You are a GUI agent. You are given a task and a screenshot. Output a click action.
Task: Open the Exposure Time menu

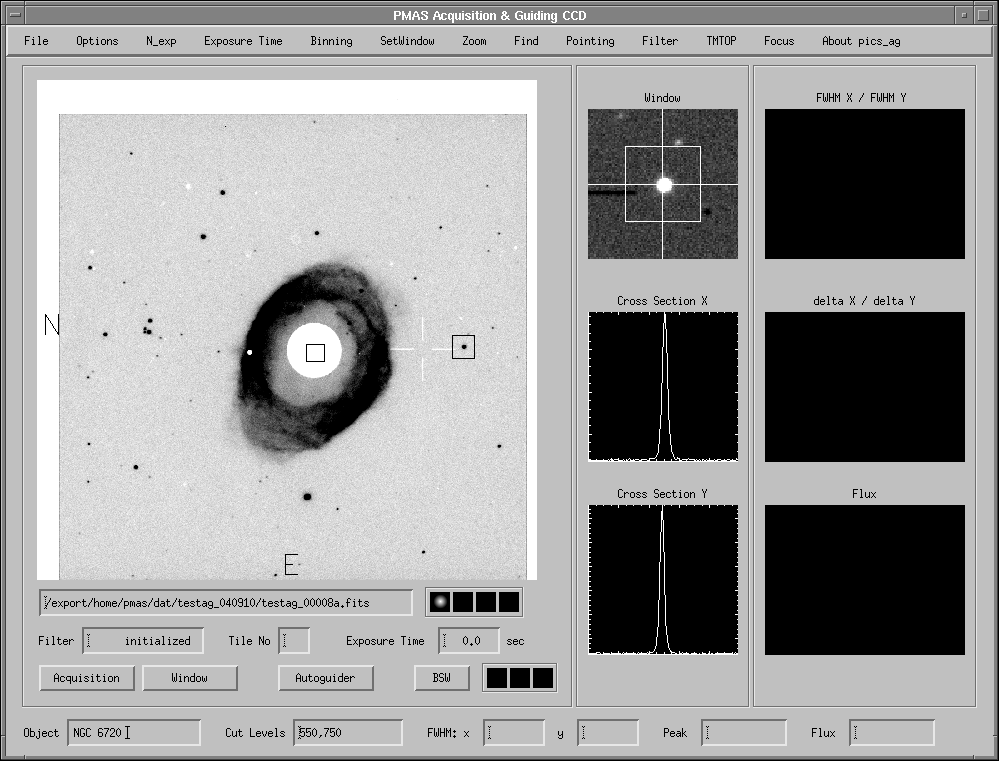point(243,41)
